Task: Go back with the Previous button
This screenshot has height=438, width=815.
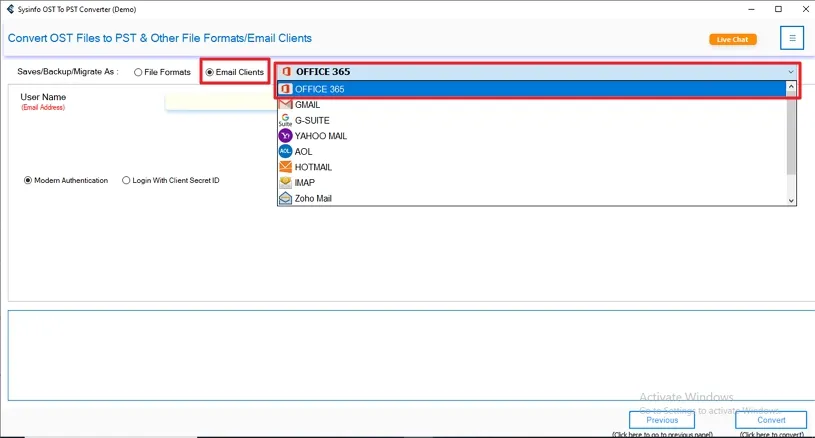Action: 662,420
